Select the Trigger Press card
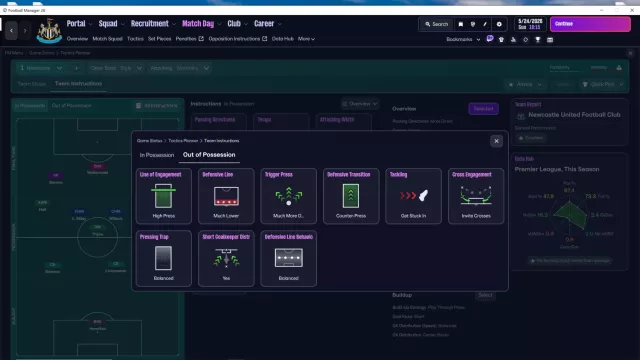Viewport: 640px width, 360px height. [289, 196]
